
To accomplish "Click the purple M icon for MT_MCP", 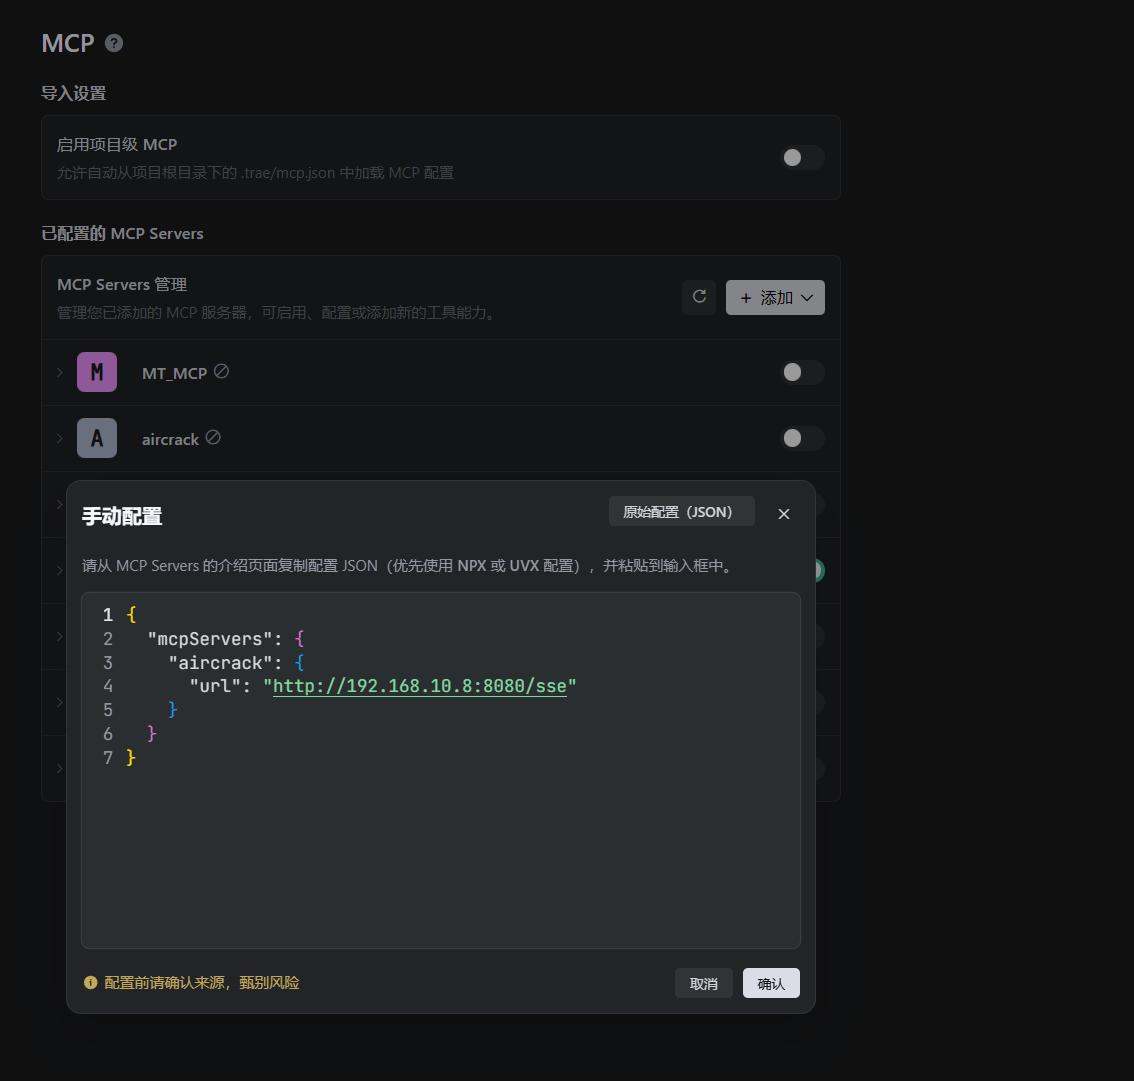I will [x=97, y=372].
